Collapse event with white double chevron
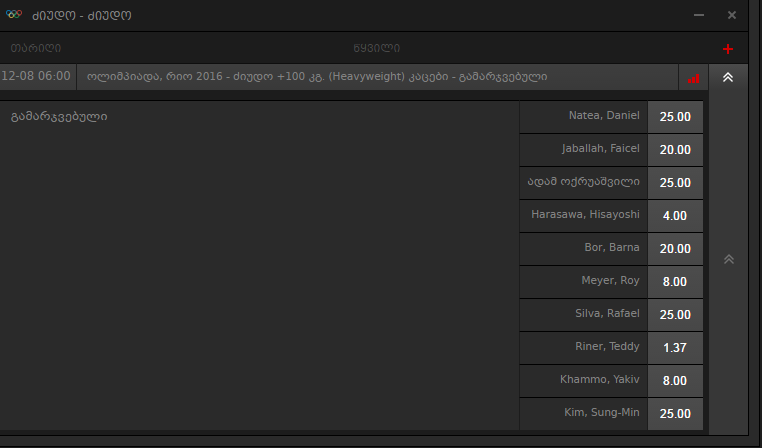762x448 pixels. click(x=727, y=77)
